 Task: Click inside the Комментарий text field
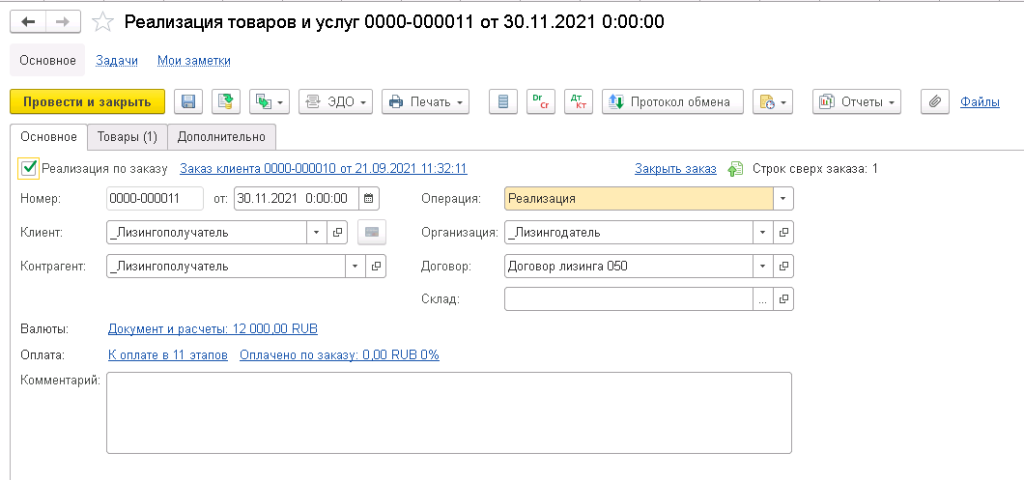[449, 412]
